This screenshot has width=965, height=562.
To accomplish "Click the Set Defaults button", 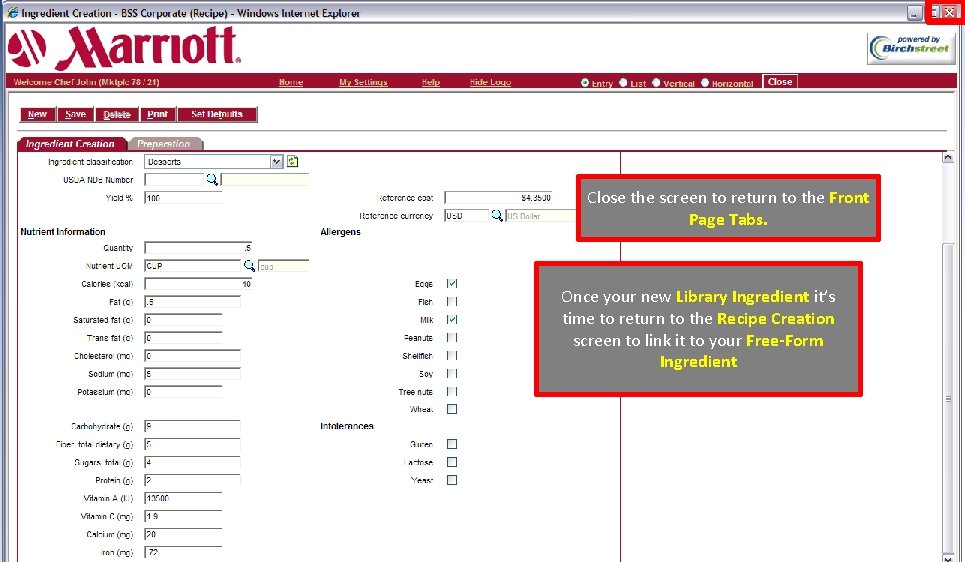I will 217,114.
